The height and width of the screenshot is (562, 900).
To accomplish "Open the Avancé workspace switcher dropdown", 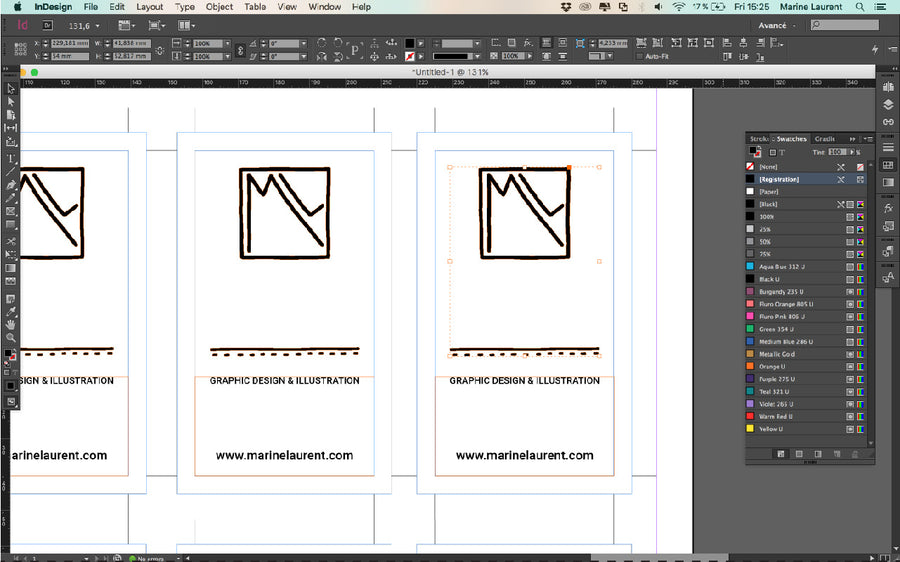I will (777, 25).
